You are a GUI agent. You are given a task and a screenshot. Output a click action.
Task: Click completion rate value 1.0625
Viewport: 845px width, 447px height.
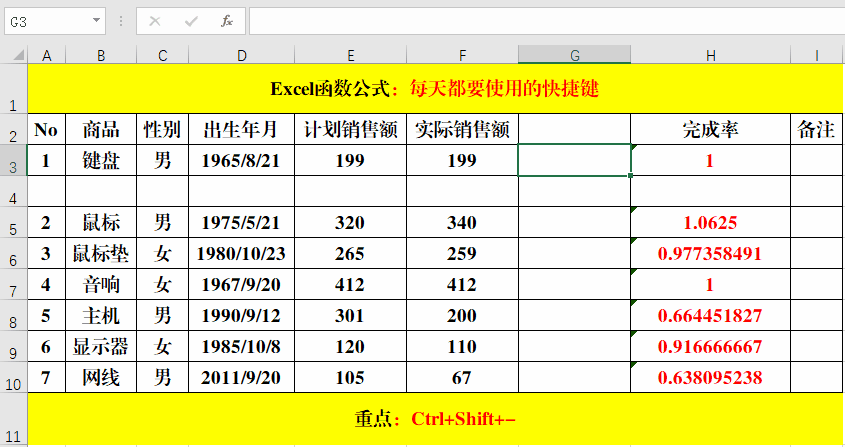pos(711,222)
